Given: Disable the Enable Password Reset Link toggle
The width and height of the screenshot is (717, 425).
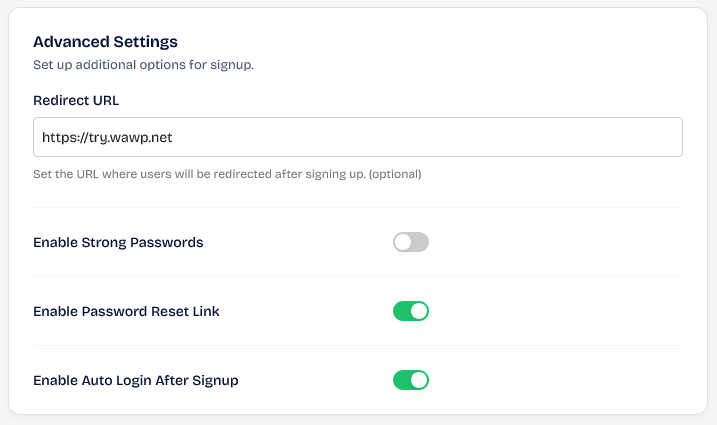Looking at the screenshot, I should [x=410, y=311].
